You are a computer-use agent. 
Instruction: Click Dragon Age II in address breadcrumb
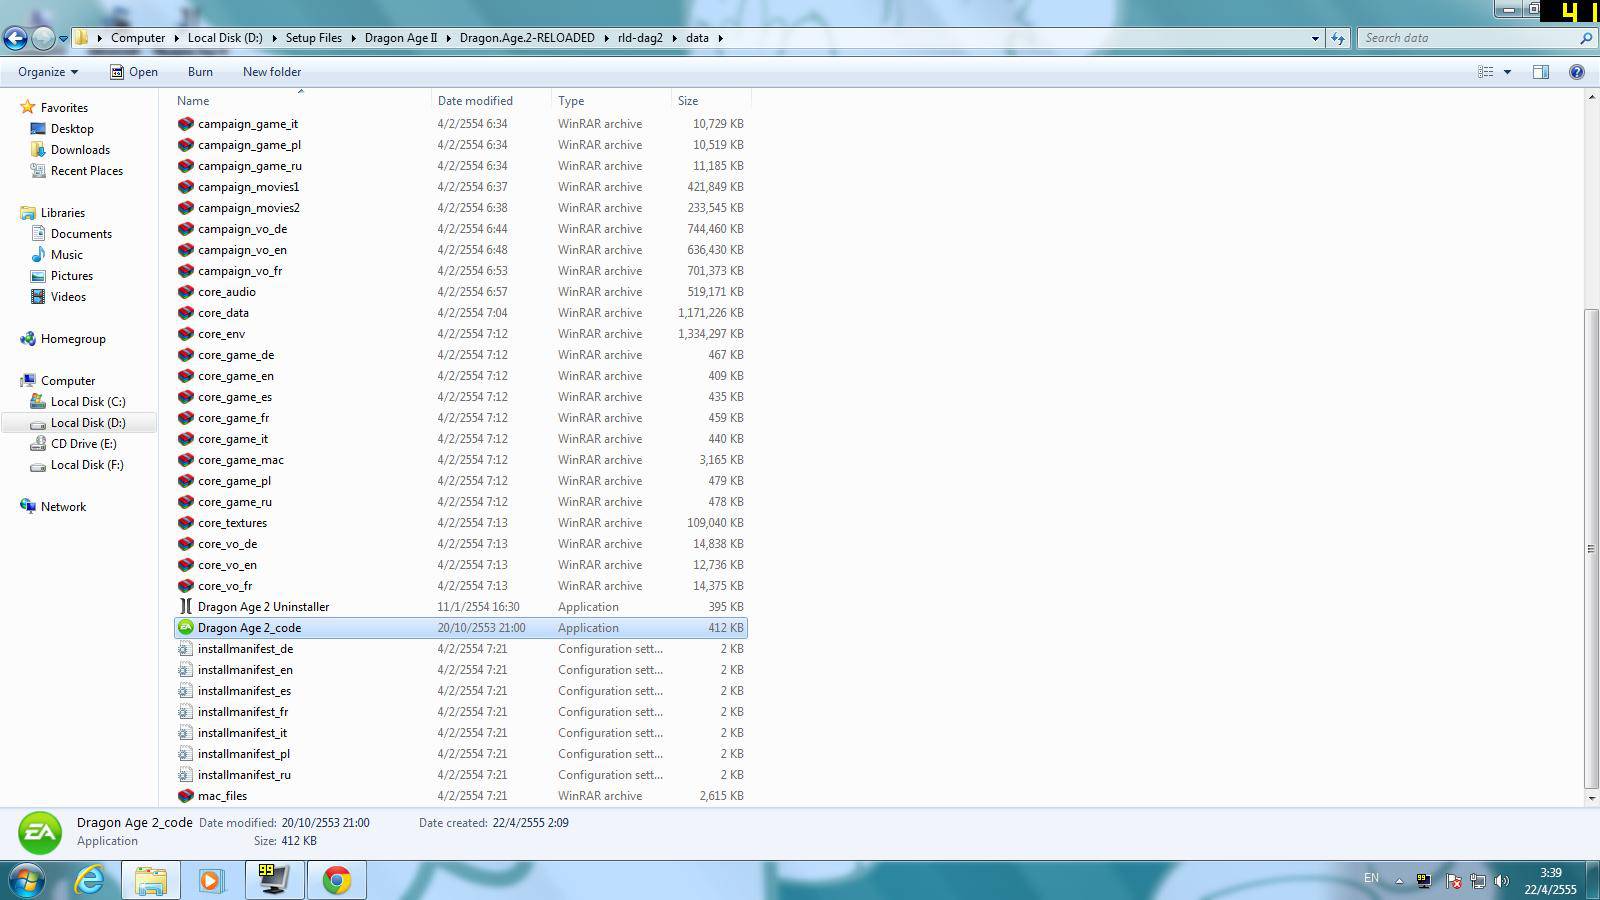tap(401, 38)
